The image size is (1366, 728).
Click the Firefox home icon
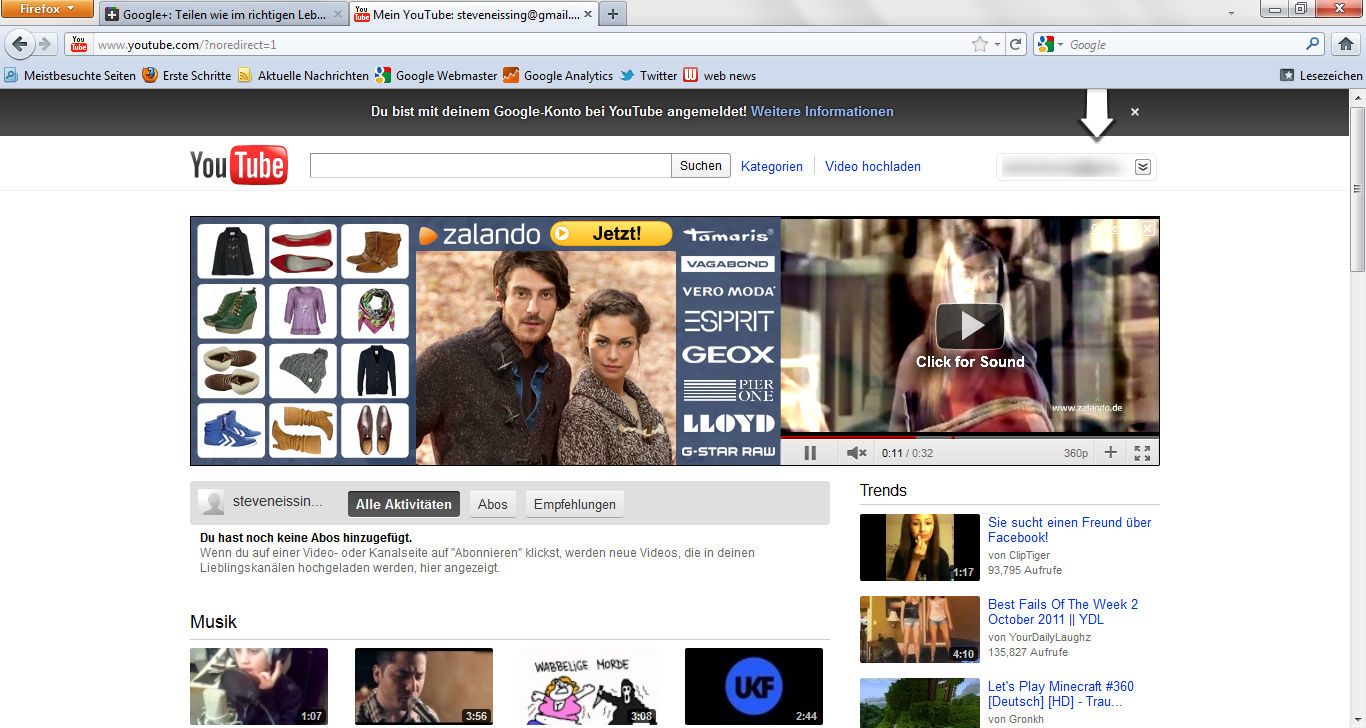point(1345,44)
